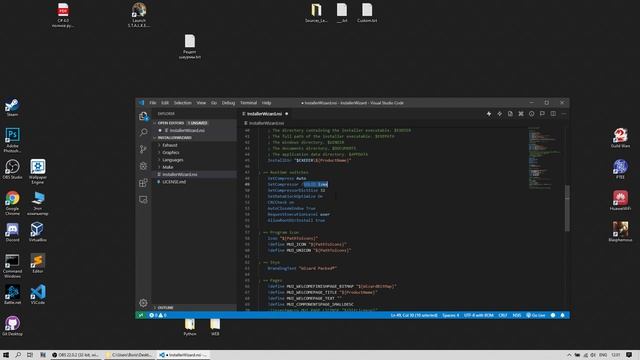Change indentation via Spaces: 4 in the status bar
640x360 pixels.
point(451,315)
